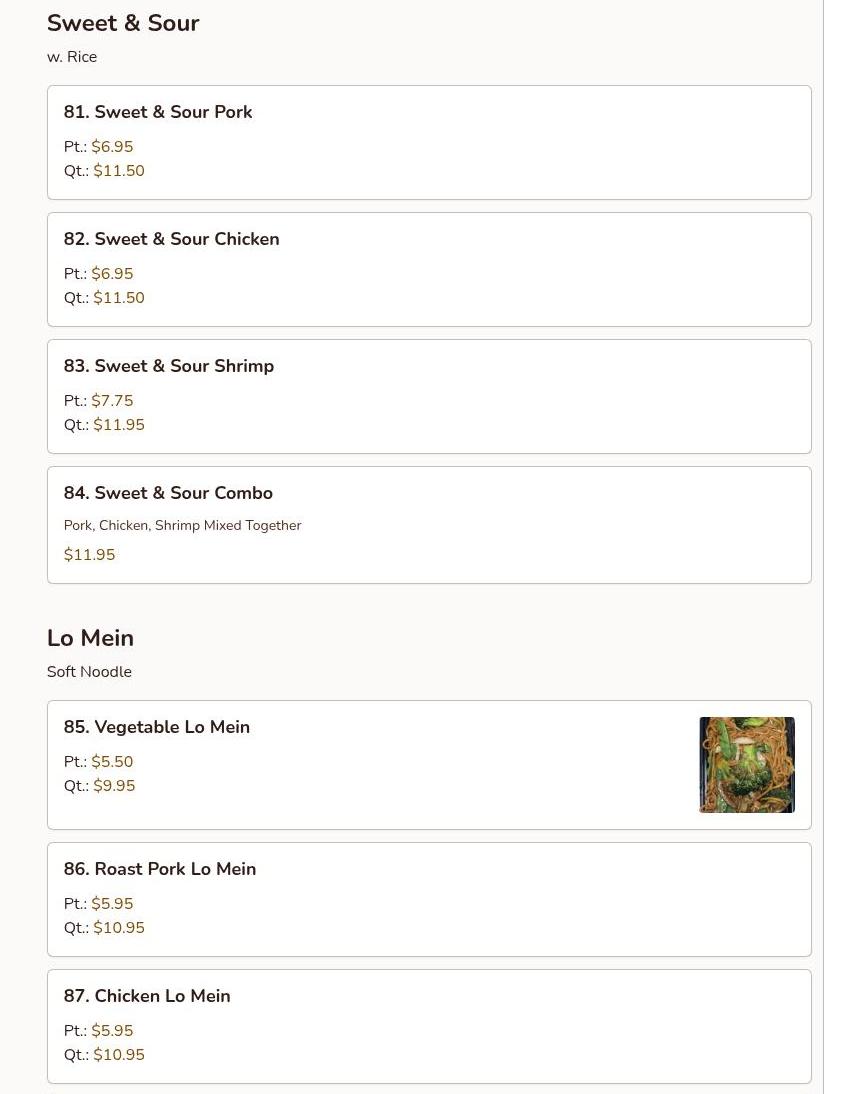
Task: Select the 87. Chicken Lo Mein item
Action: click(147, 996)
